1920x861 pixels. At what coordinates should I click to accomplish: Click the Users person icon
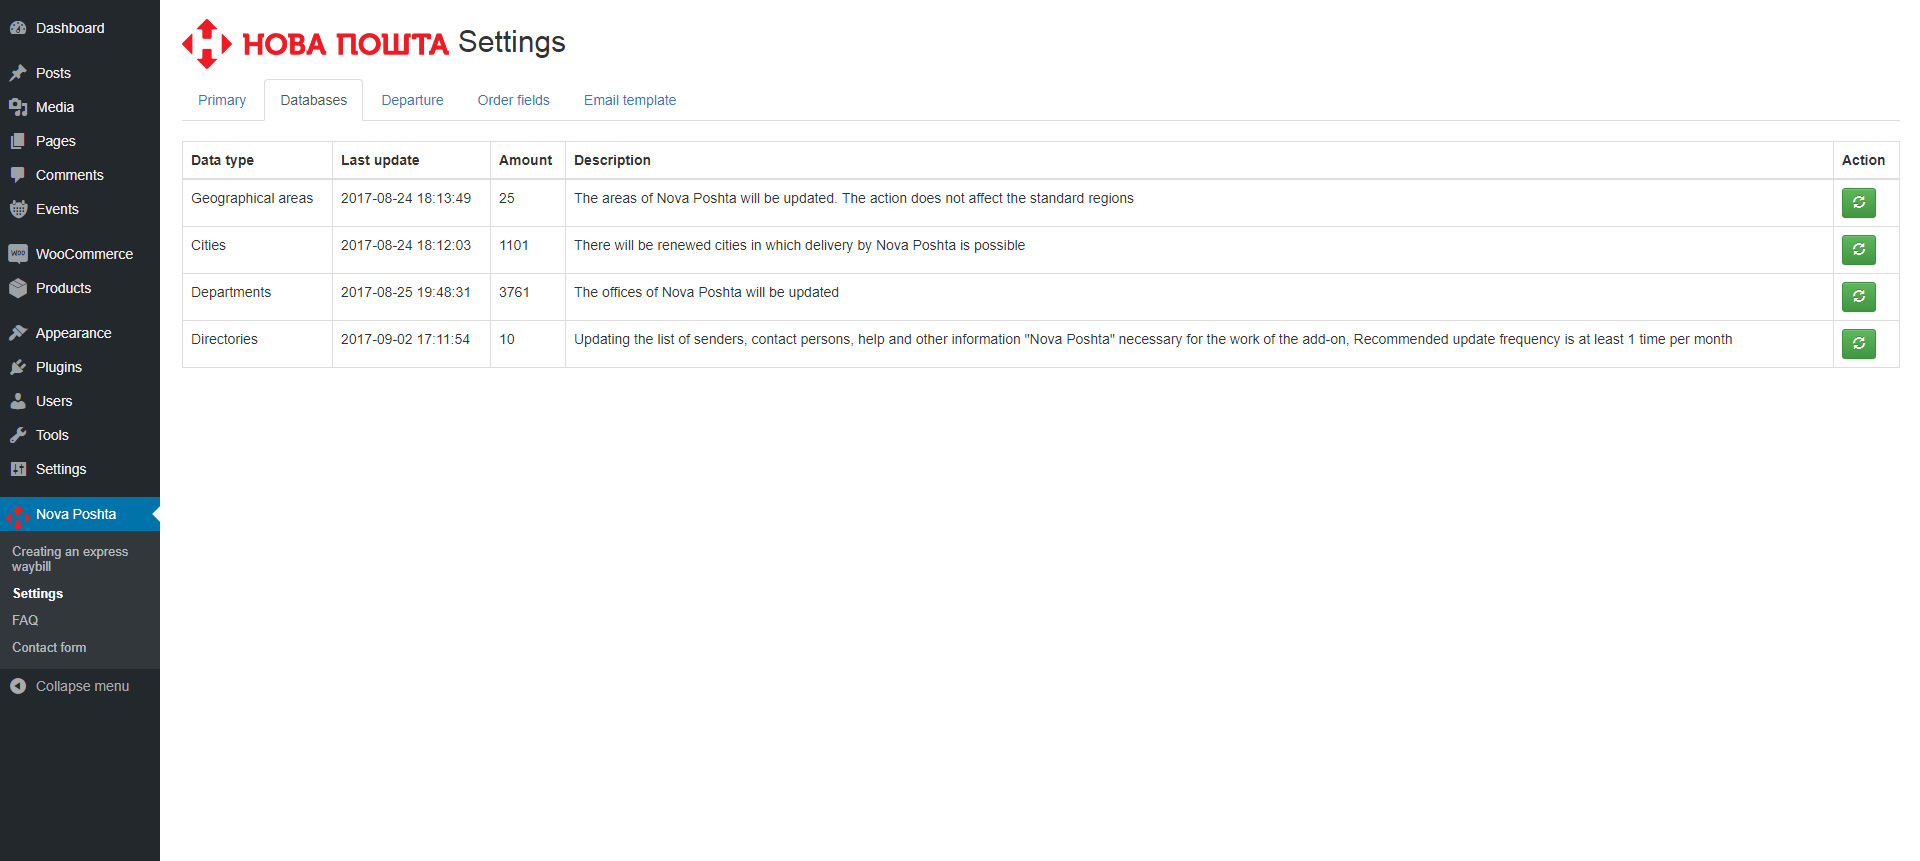18,401
